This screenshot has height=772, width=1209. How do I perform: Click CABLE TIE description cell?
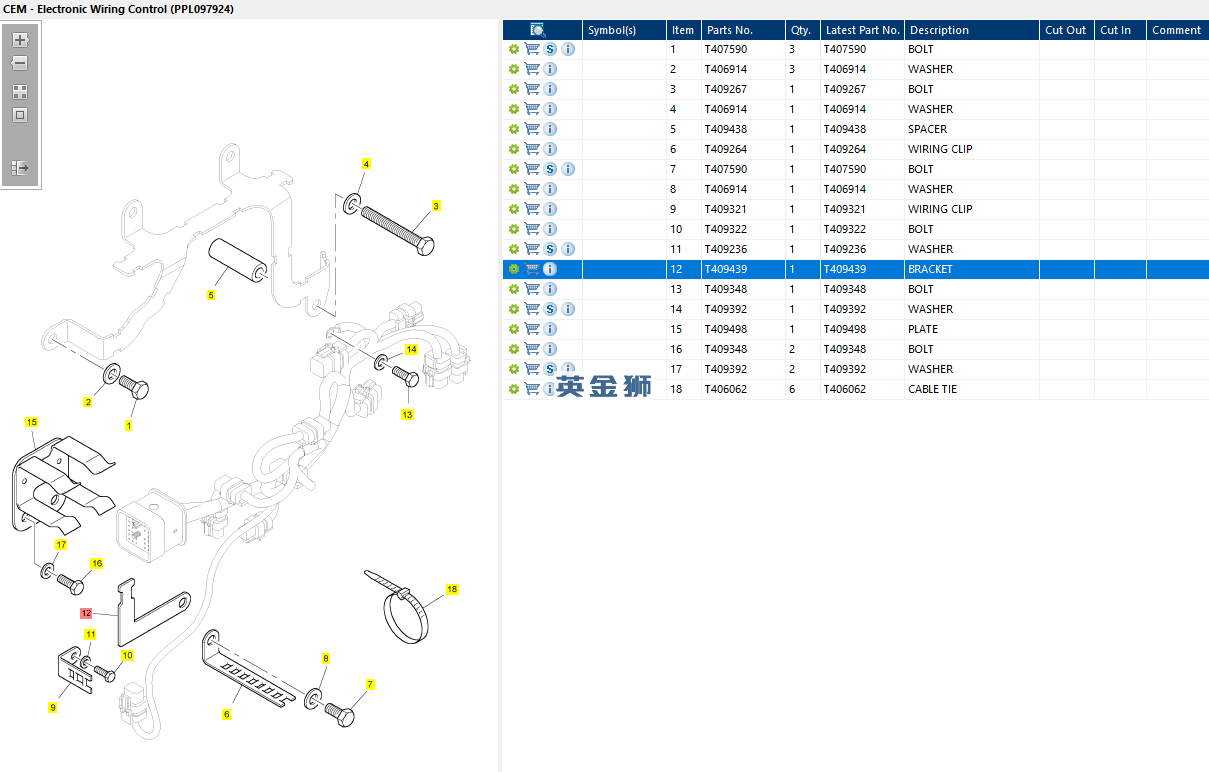tap(932, 389)
